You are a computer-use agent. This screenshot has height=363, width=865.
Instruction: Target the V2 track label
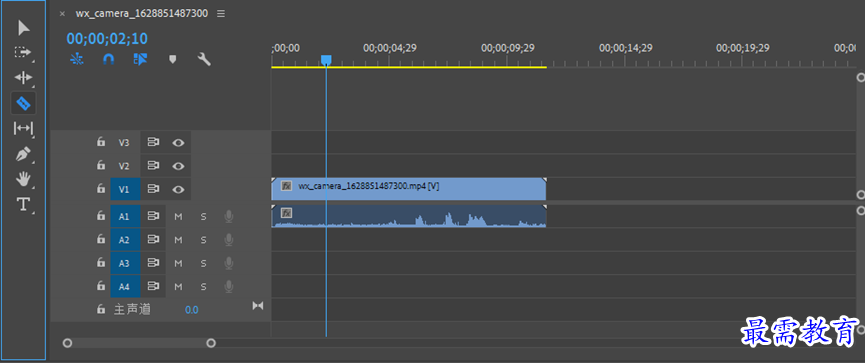coord(124,166)
